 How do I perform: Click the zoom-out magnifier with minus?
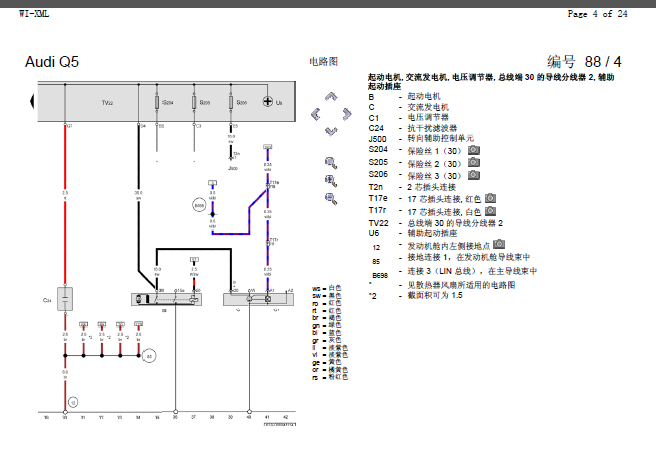click(331, 199)
